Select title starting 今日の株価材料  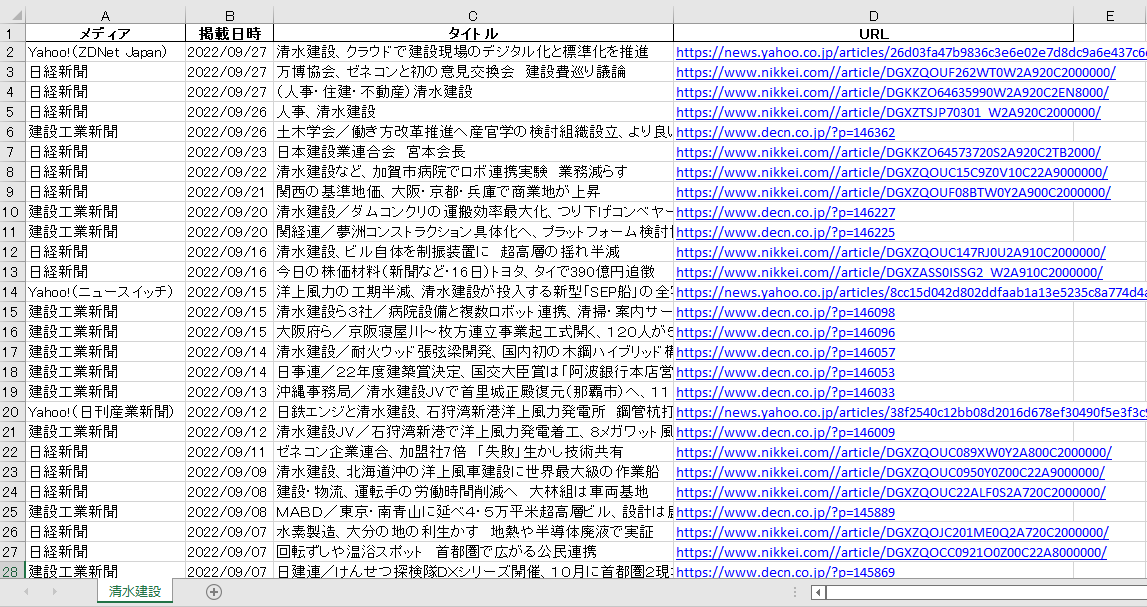[x=473, y=272]
